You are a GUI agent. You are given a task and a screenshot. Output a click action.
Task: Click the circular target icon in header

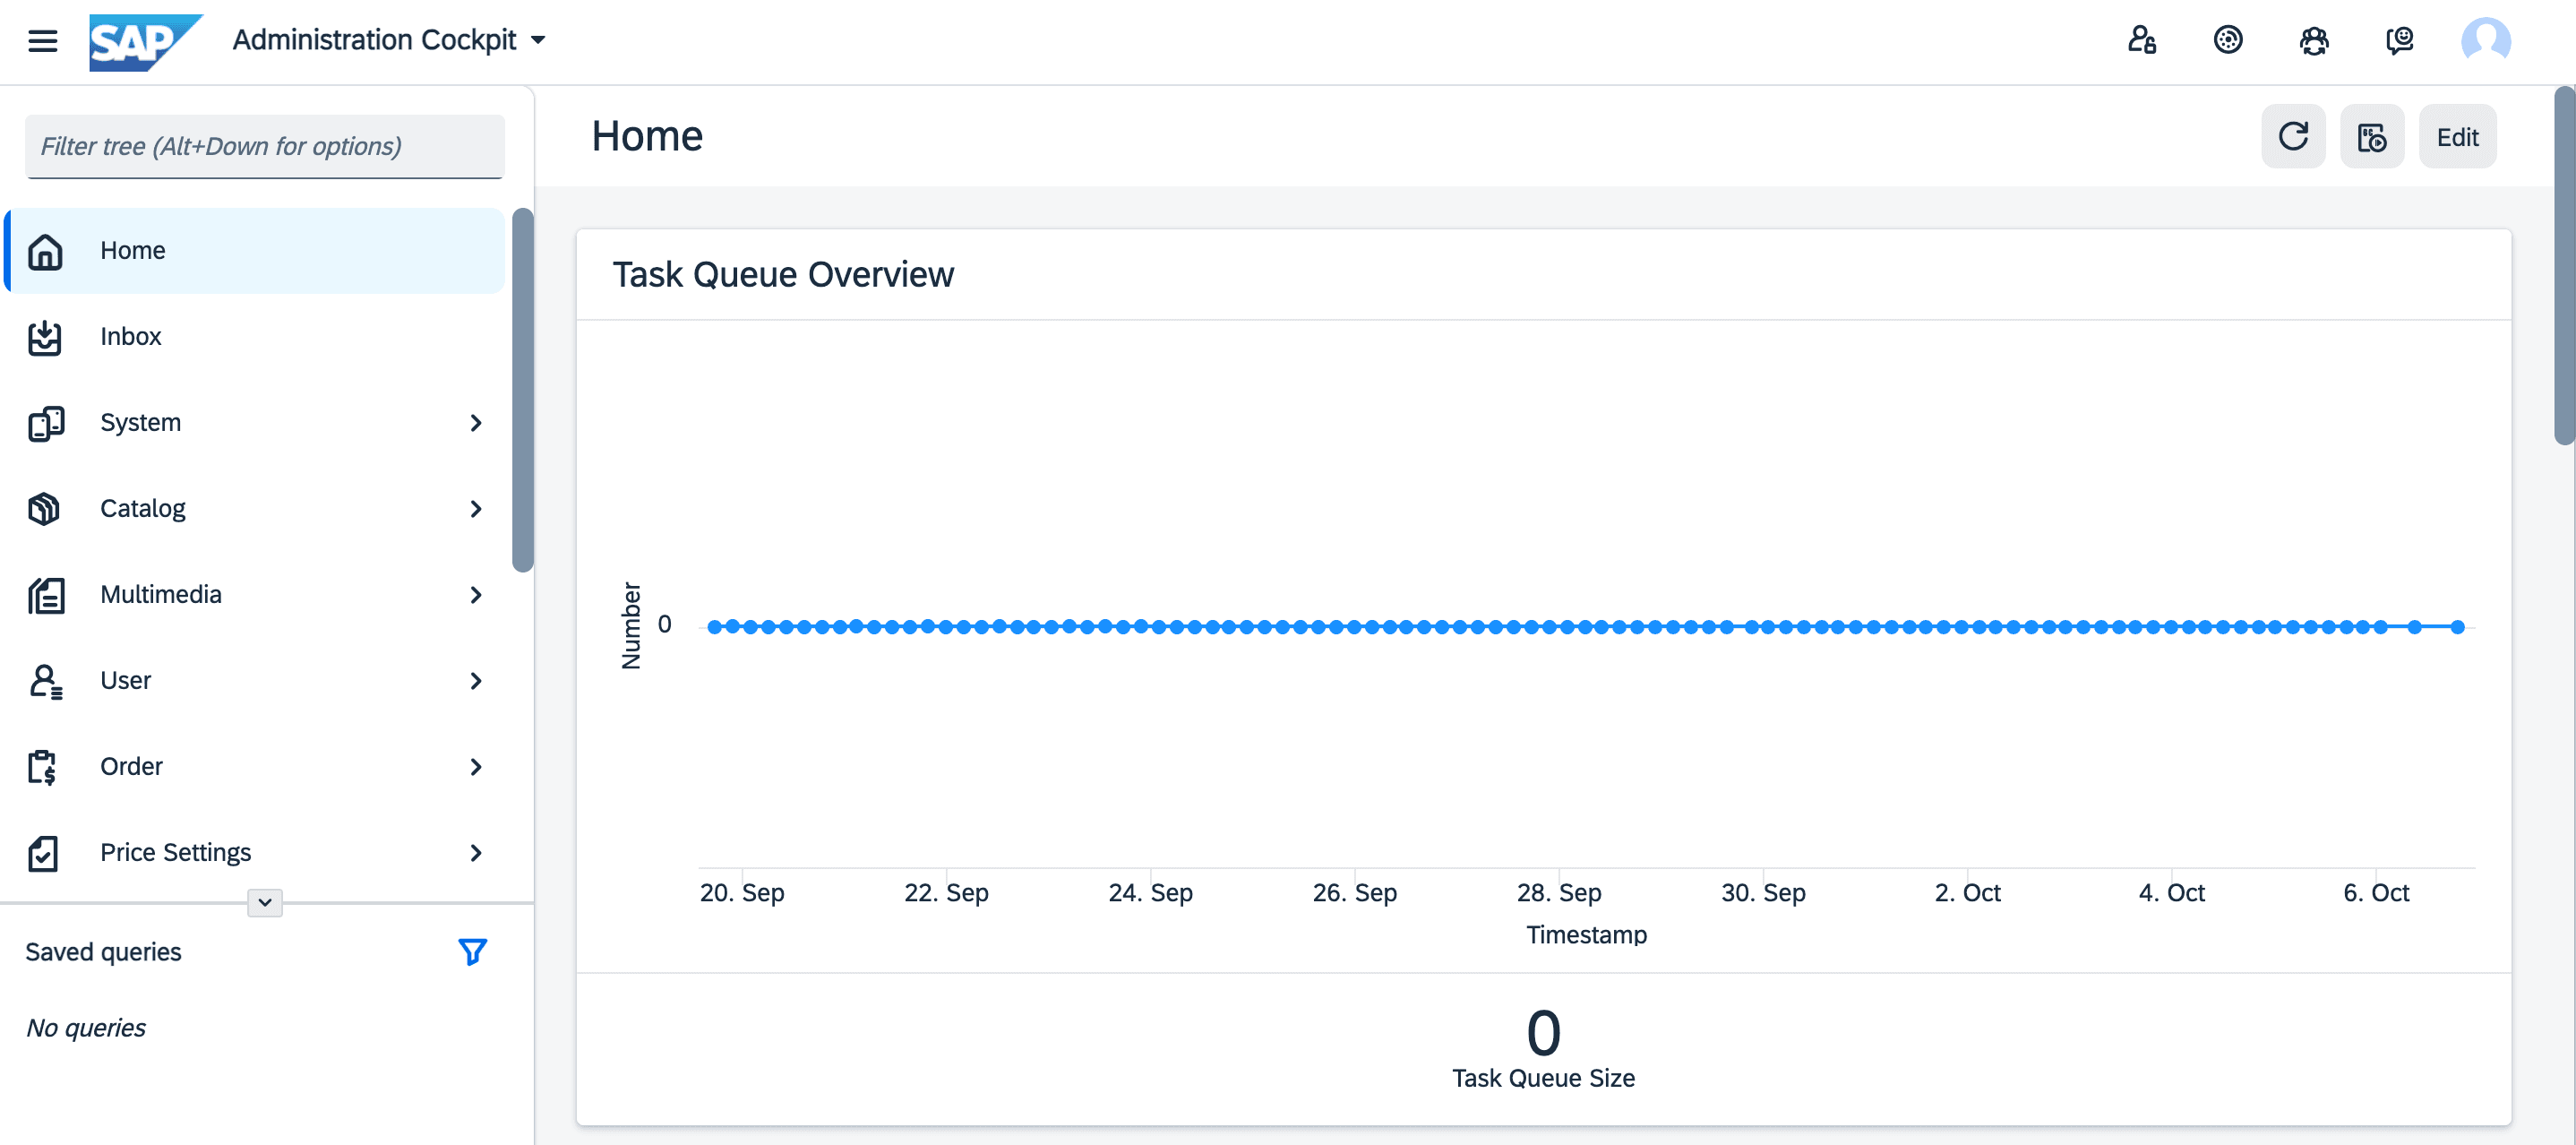pyautogui.click(x=2227, y=41)
